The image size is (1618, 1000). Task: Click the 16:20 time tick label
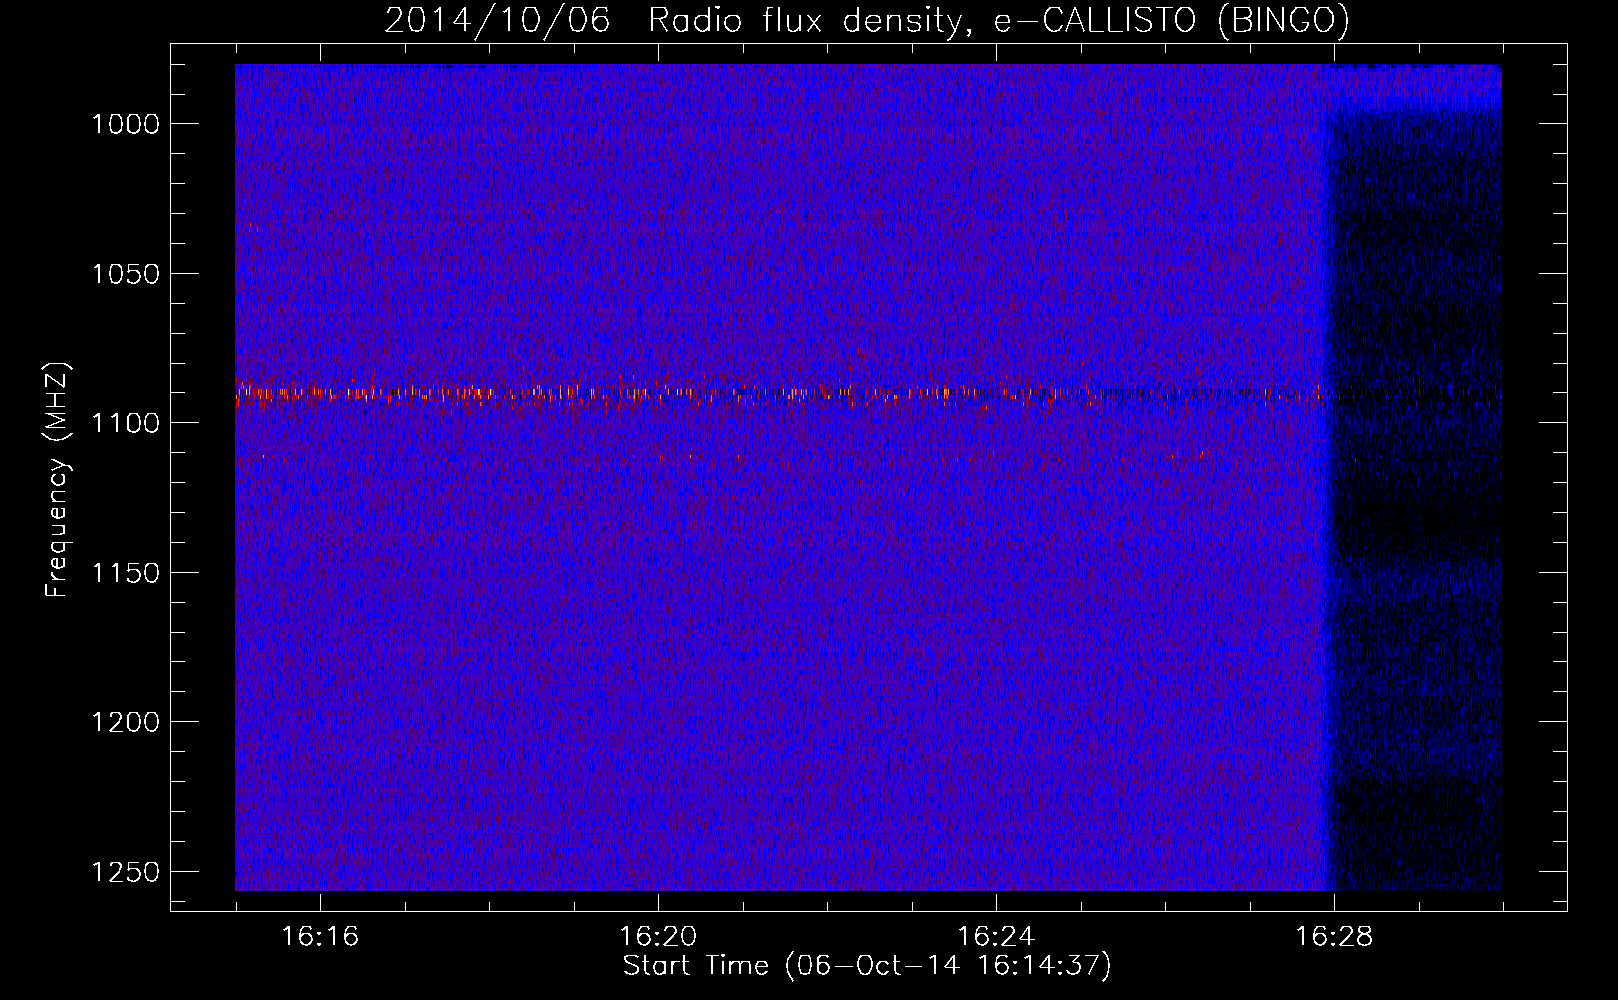click(x=658, y=937)
